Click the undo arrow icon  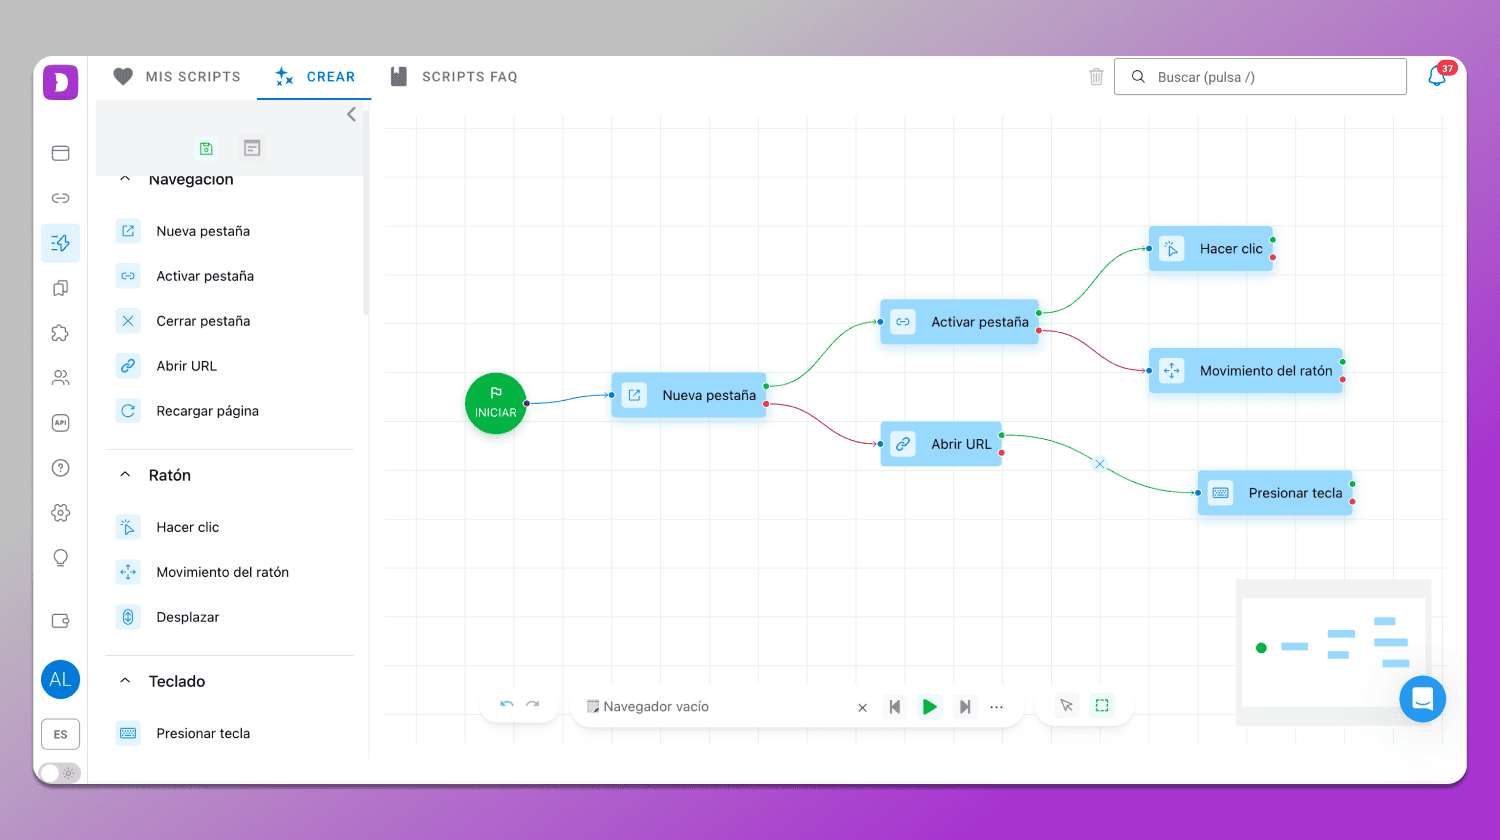pyautogui.click(x=507, y=705)
